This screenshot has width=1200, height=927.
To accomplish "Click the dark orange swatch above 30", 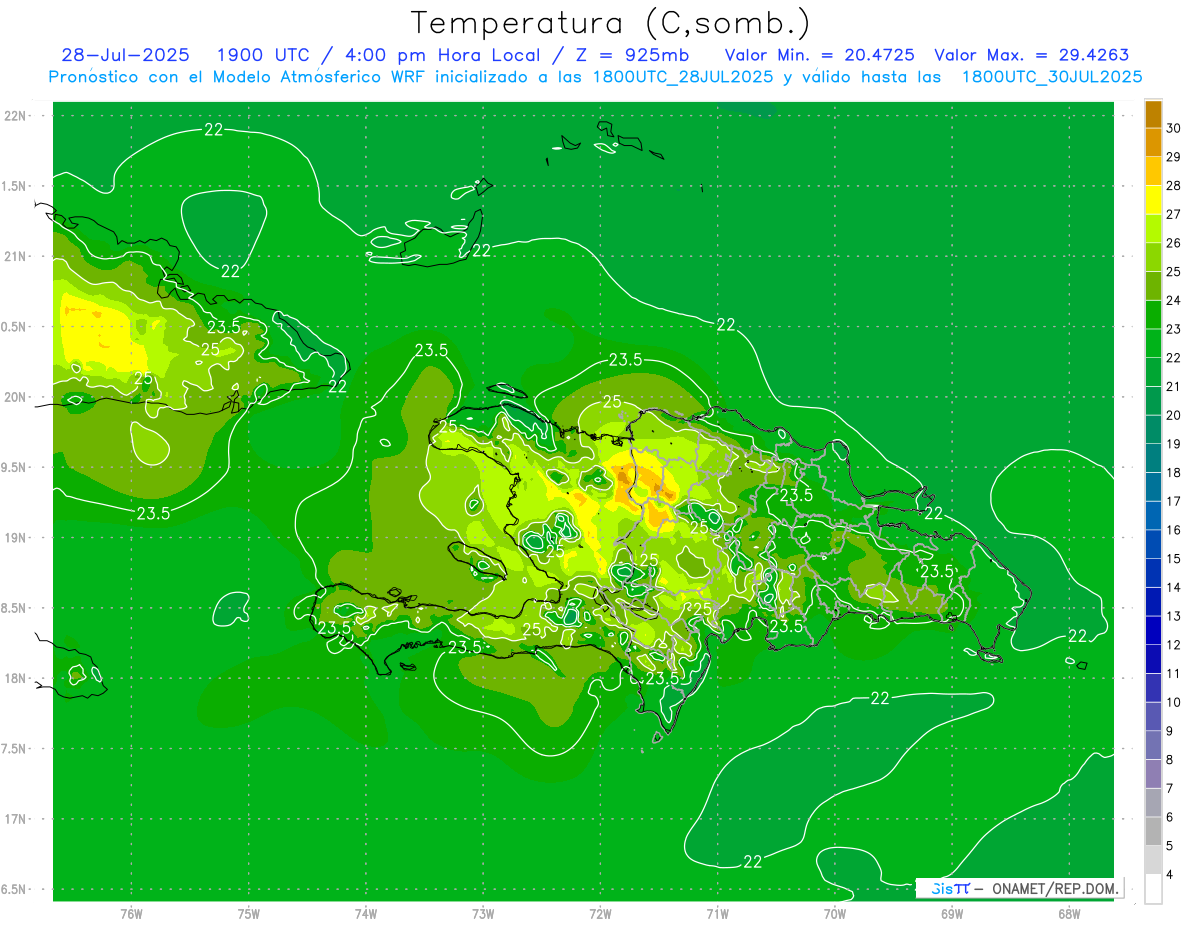I will point(1153,114).
